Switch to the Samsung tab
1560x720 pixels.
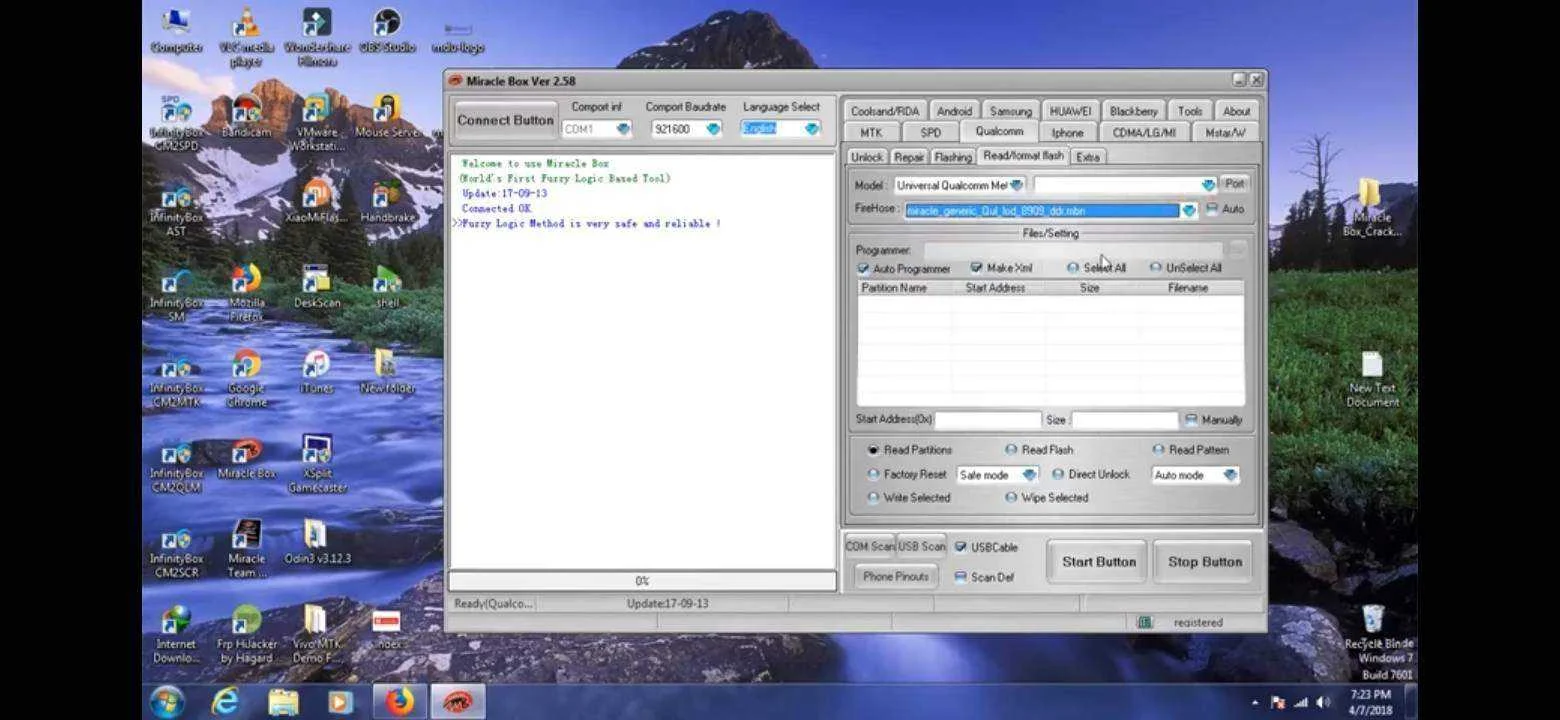point(1011,111)
